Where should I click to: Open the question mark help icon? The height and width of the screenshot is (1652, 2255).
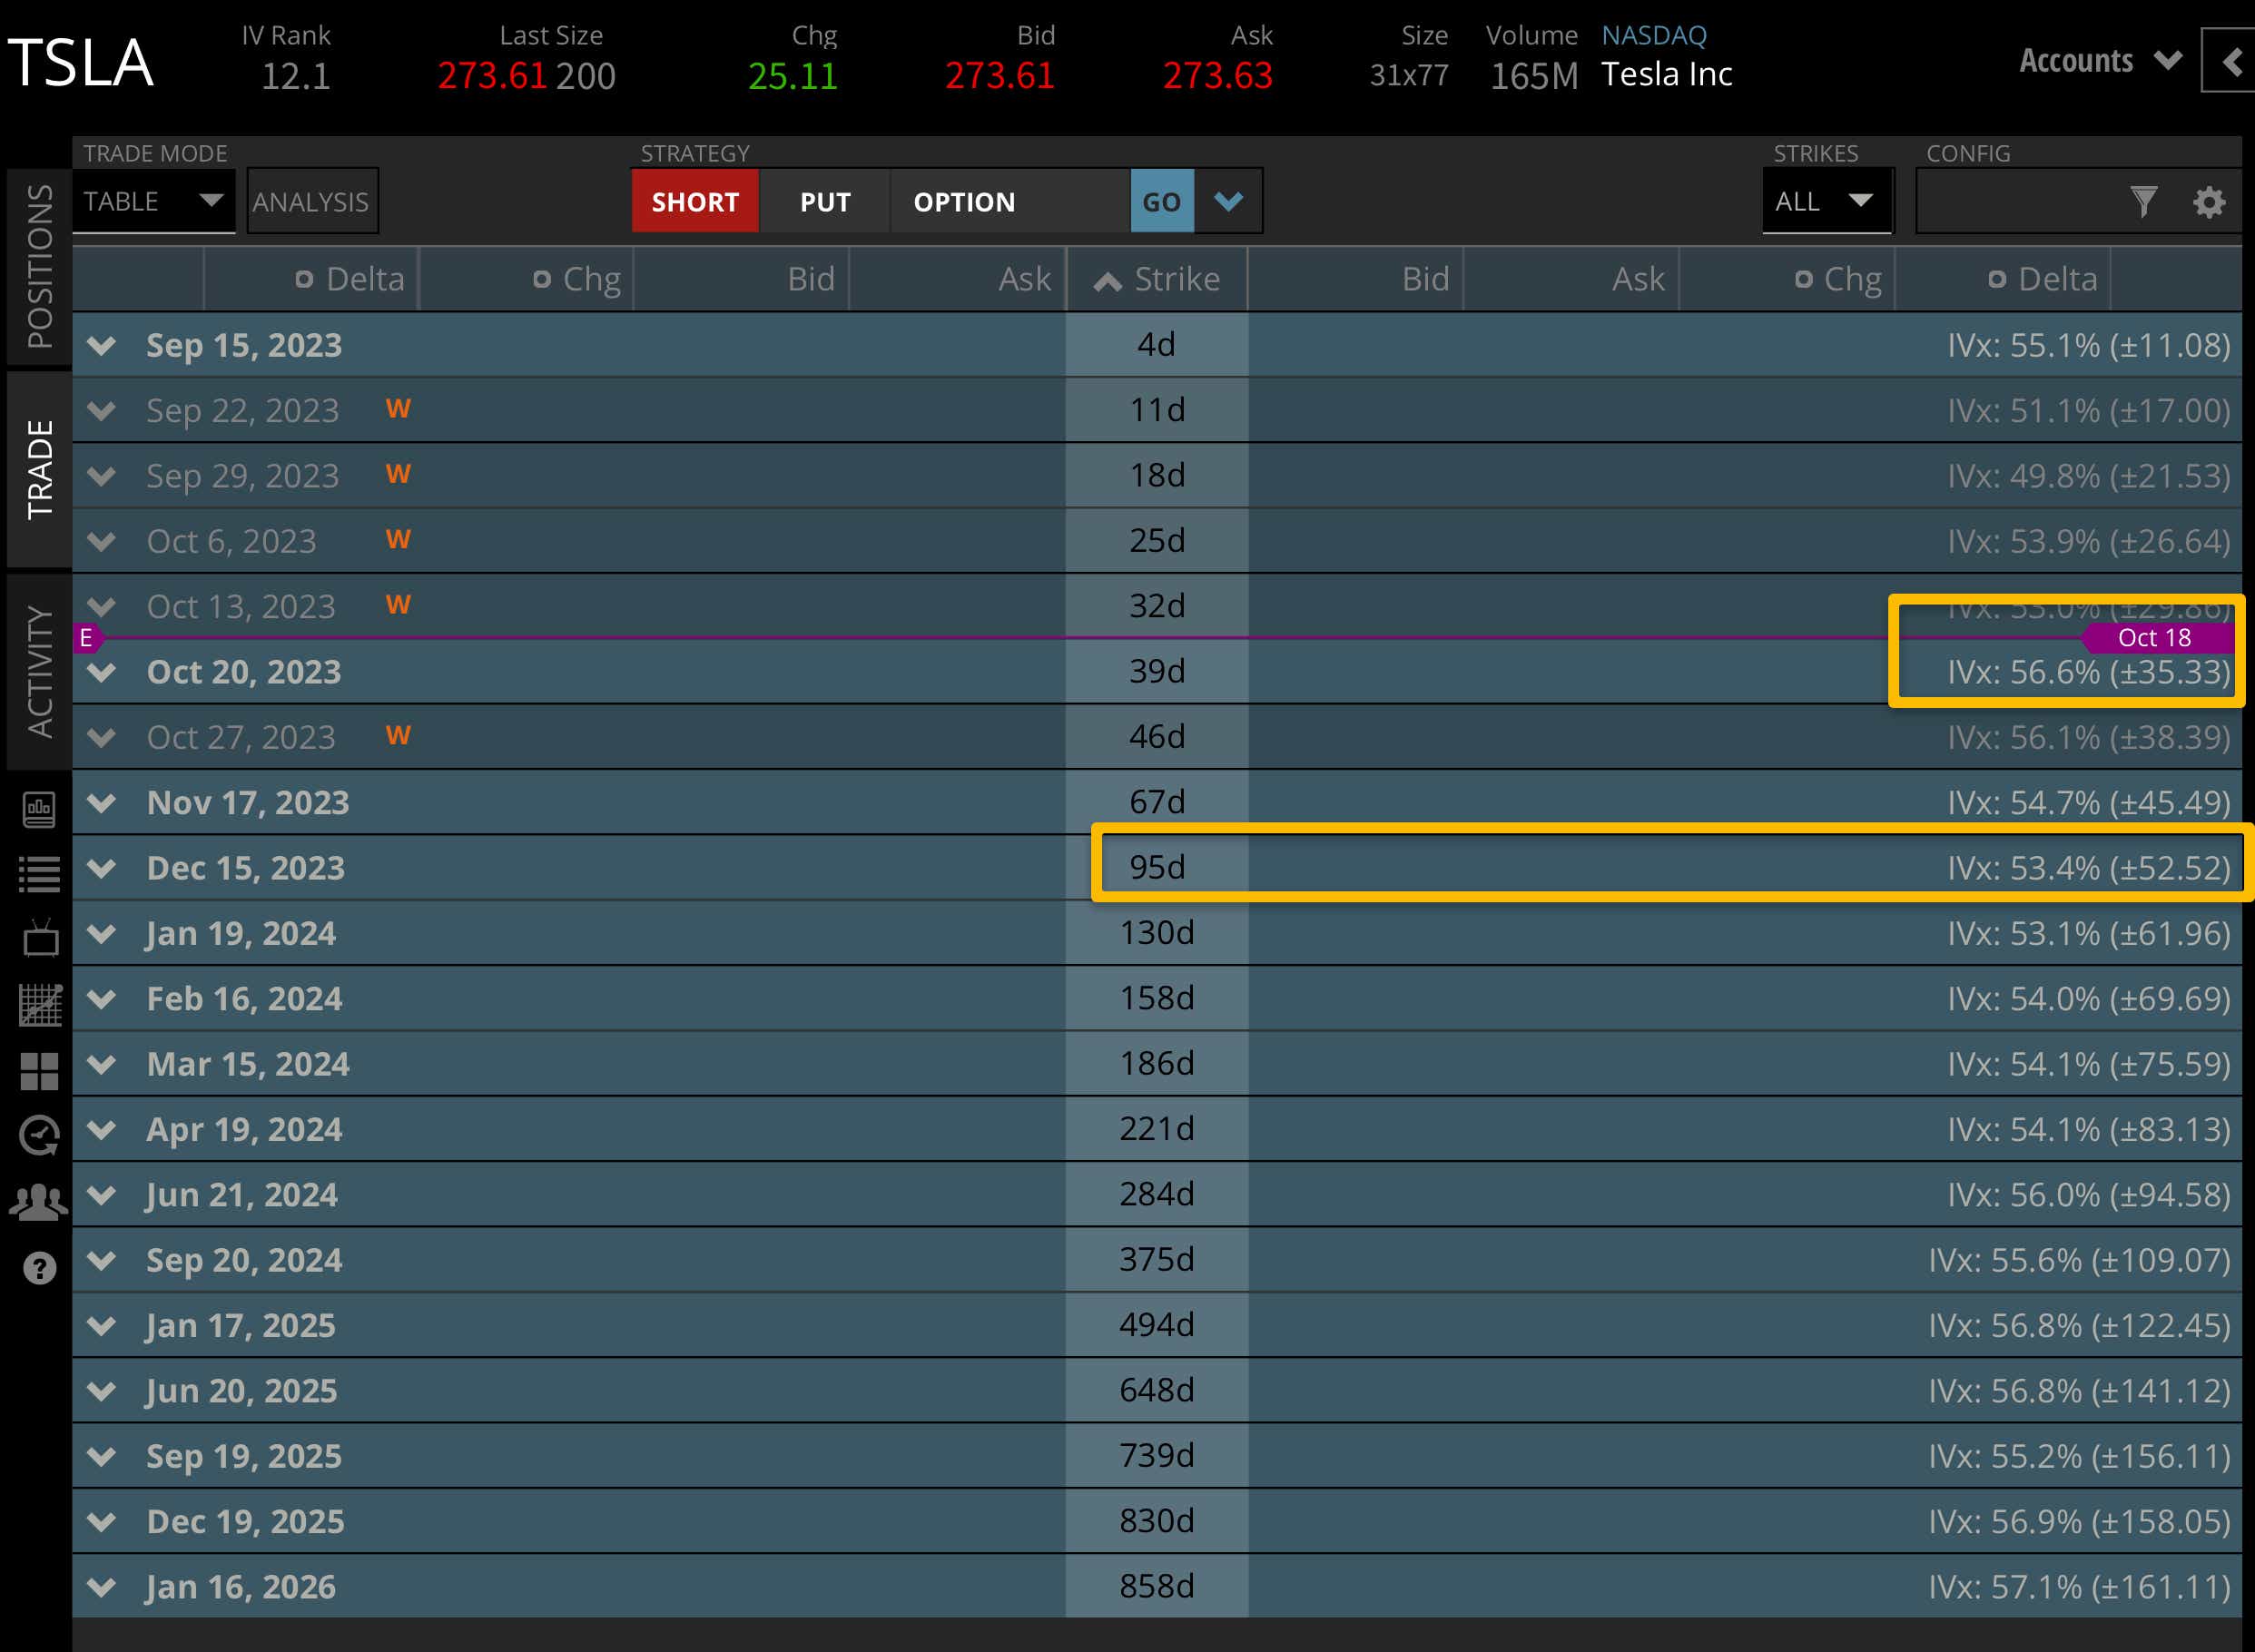click(x=40, y=1268)
